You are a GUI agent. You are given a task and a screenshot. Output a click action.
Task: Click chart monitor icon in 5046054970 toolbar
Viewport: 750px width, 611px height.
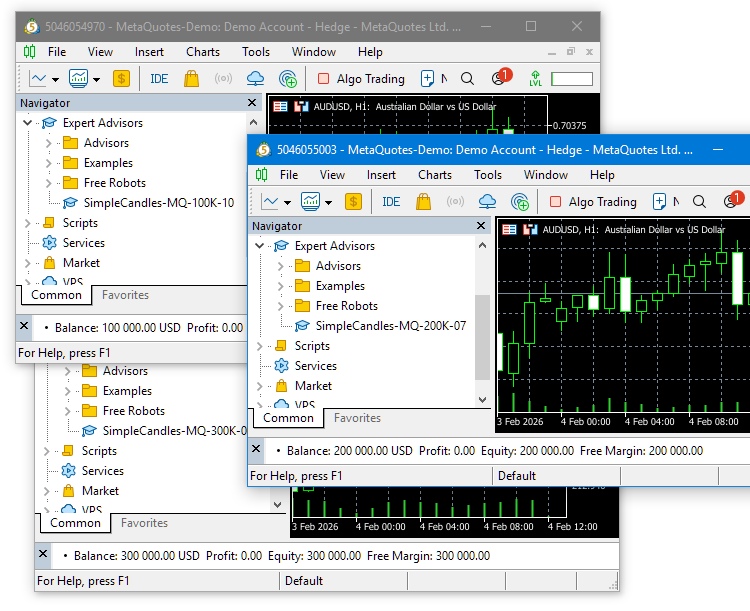point(78,78)
